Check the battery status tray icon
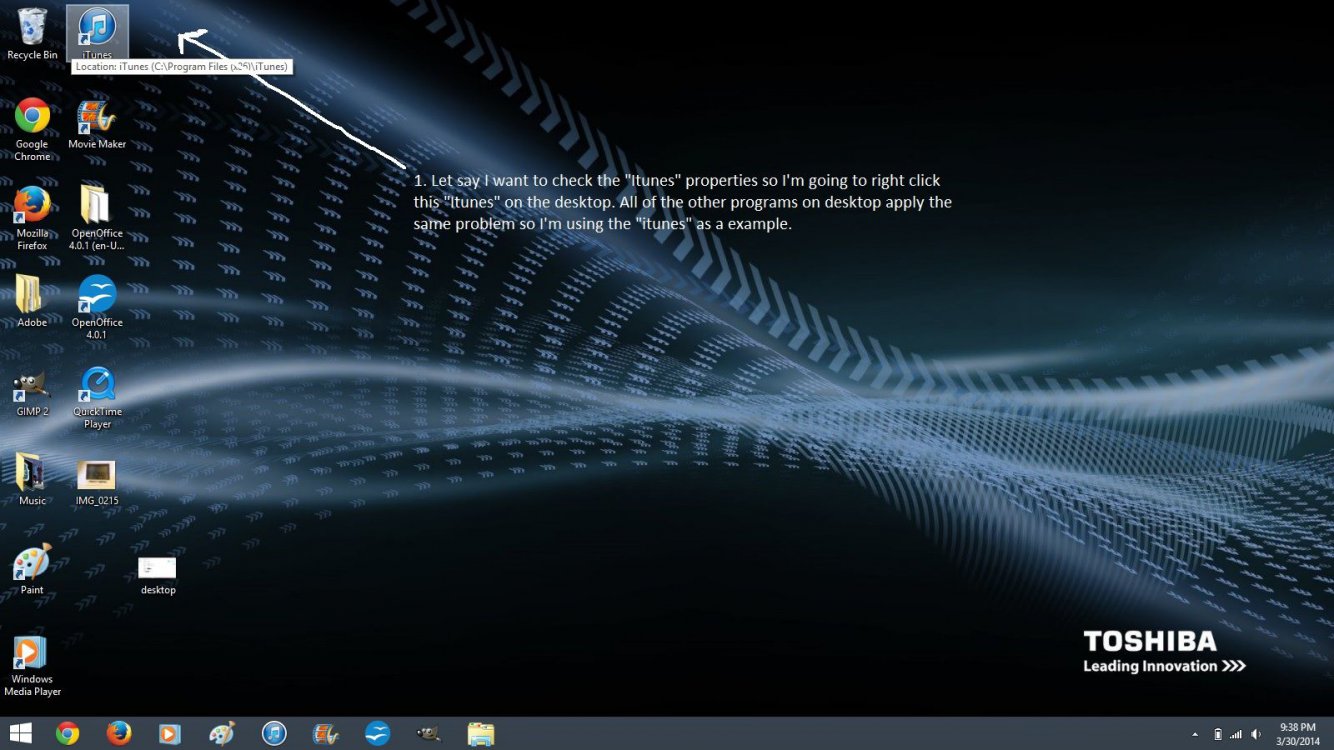The width and height of the screenshot is (1334, 750). 1217,734
